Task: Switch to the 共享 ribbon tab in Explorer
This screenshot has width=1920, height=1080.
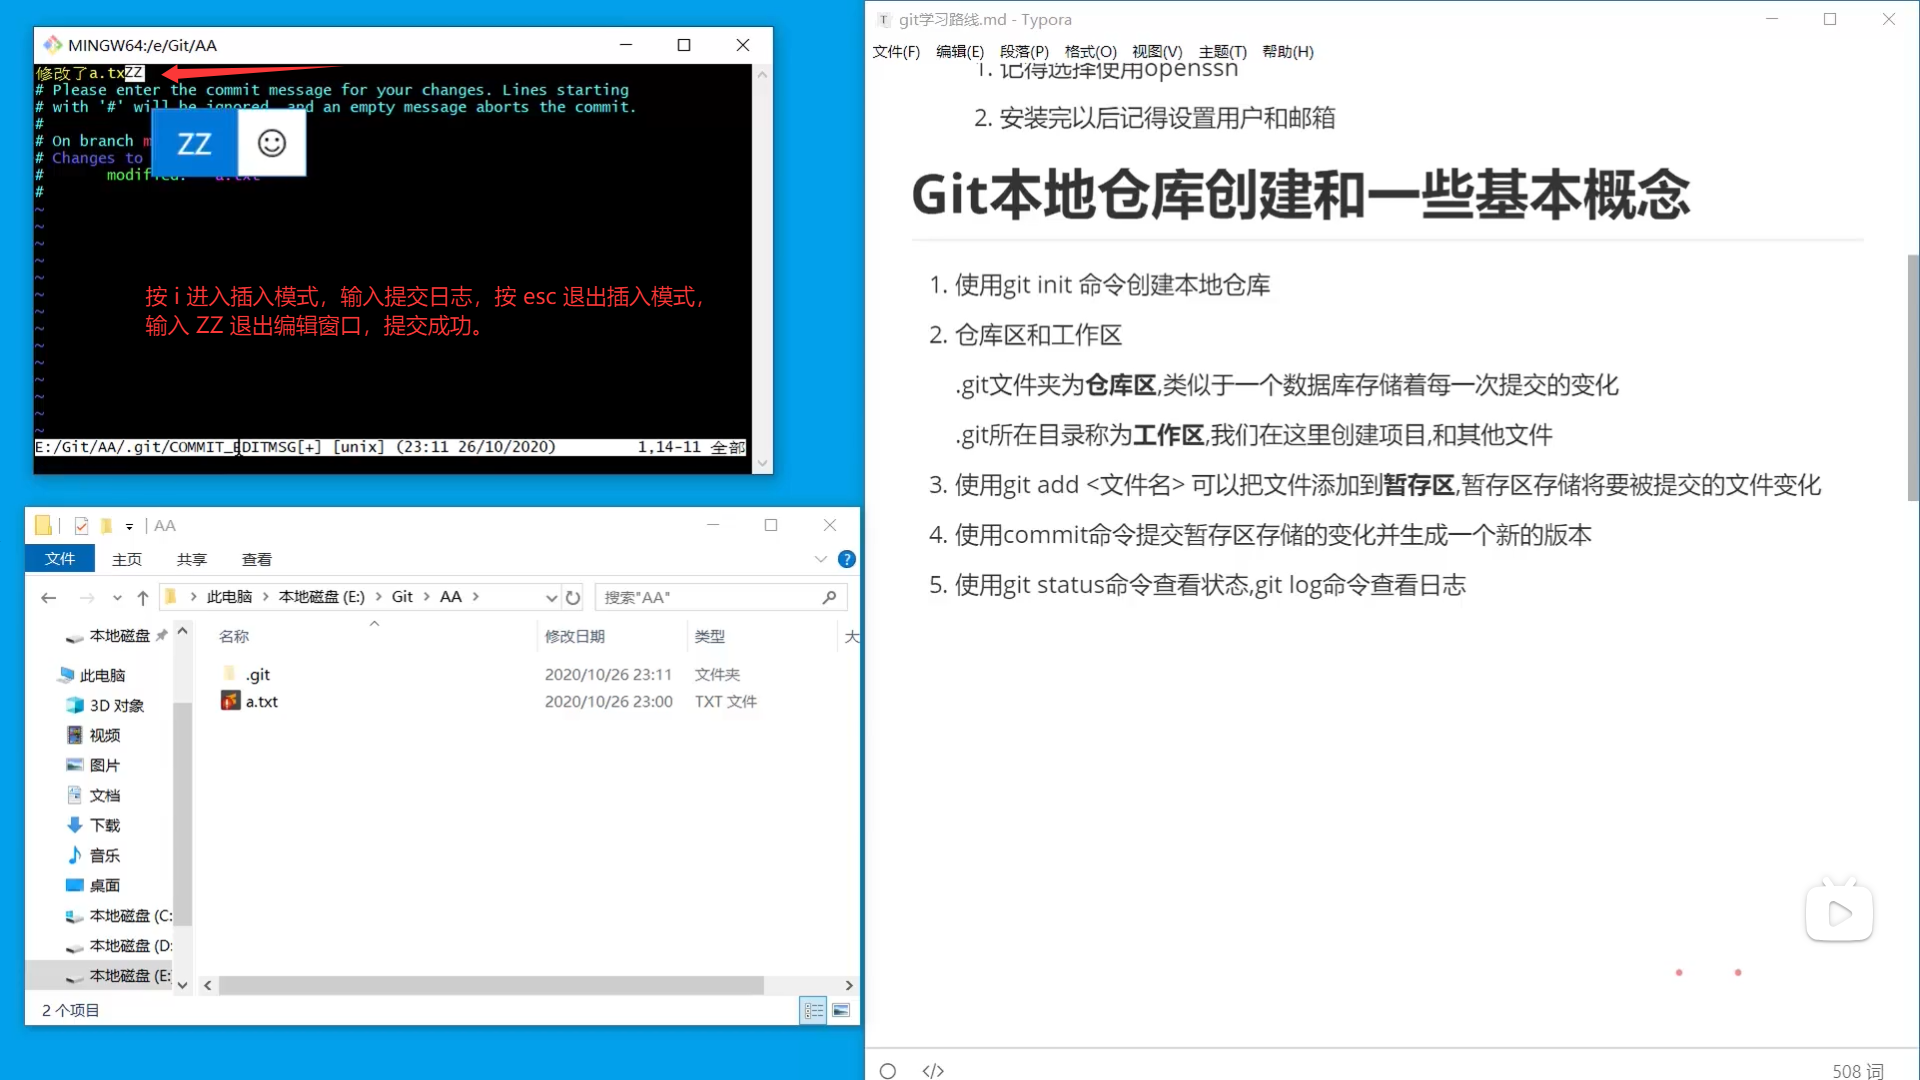Action: pos(191,559)
